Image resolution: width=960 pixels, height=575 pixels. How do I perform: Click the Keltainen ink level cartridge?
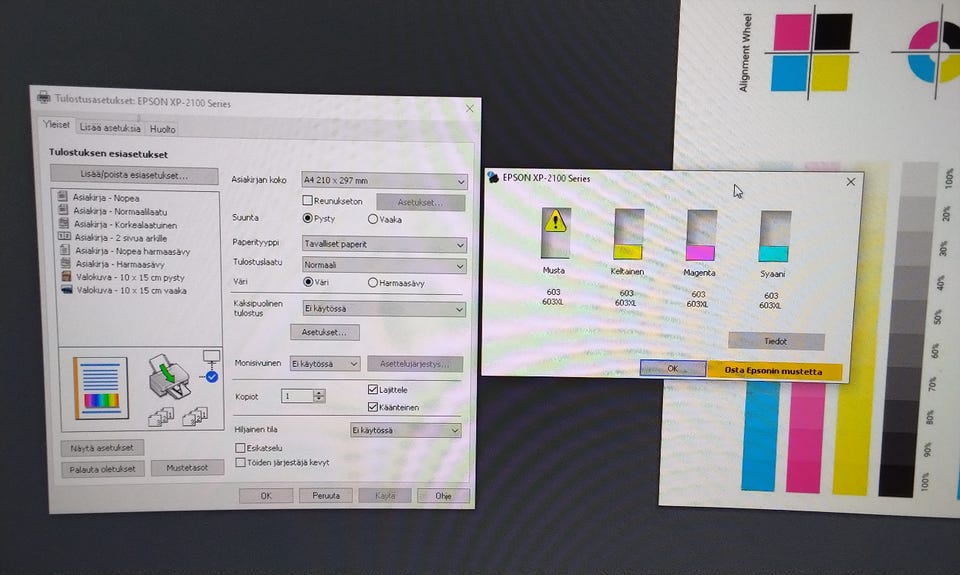(629, 235)
